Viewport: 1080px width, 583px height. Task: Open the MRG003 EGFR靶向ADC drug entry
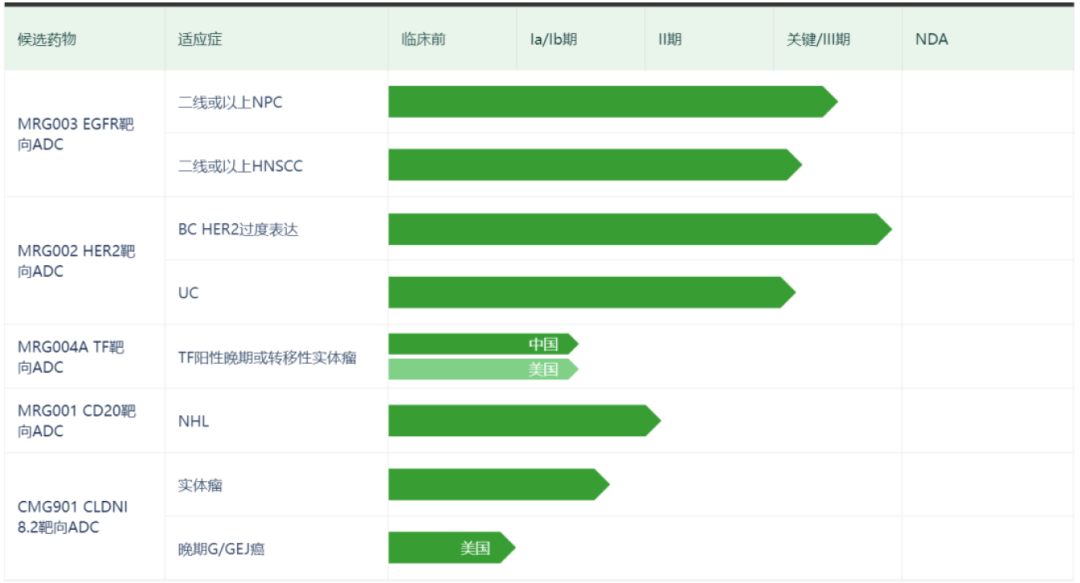pyautogui.click(x=76, y=134)
